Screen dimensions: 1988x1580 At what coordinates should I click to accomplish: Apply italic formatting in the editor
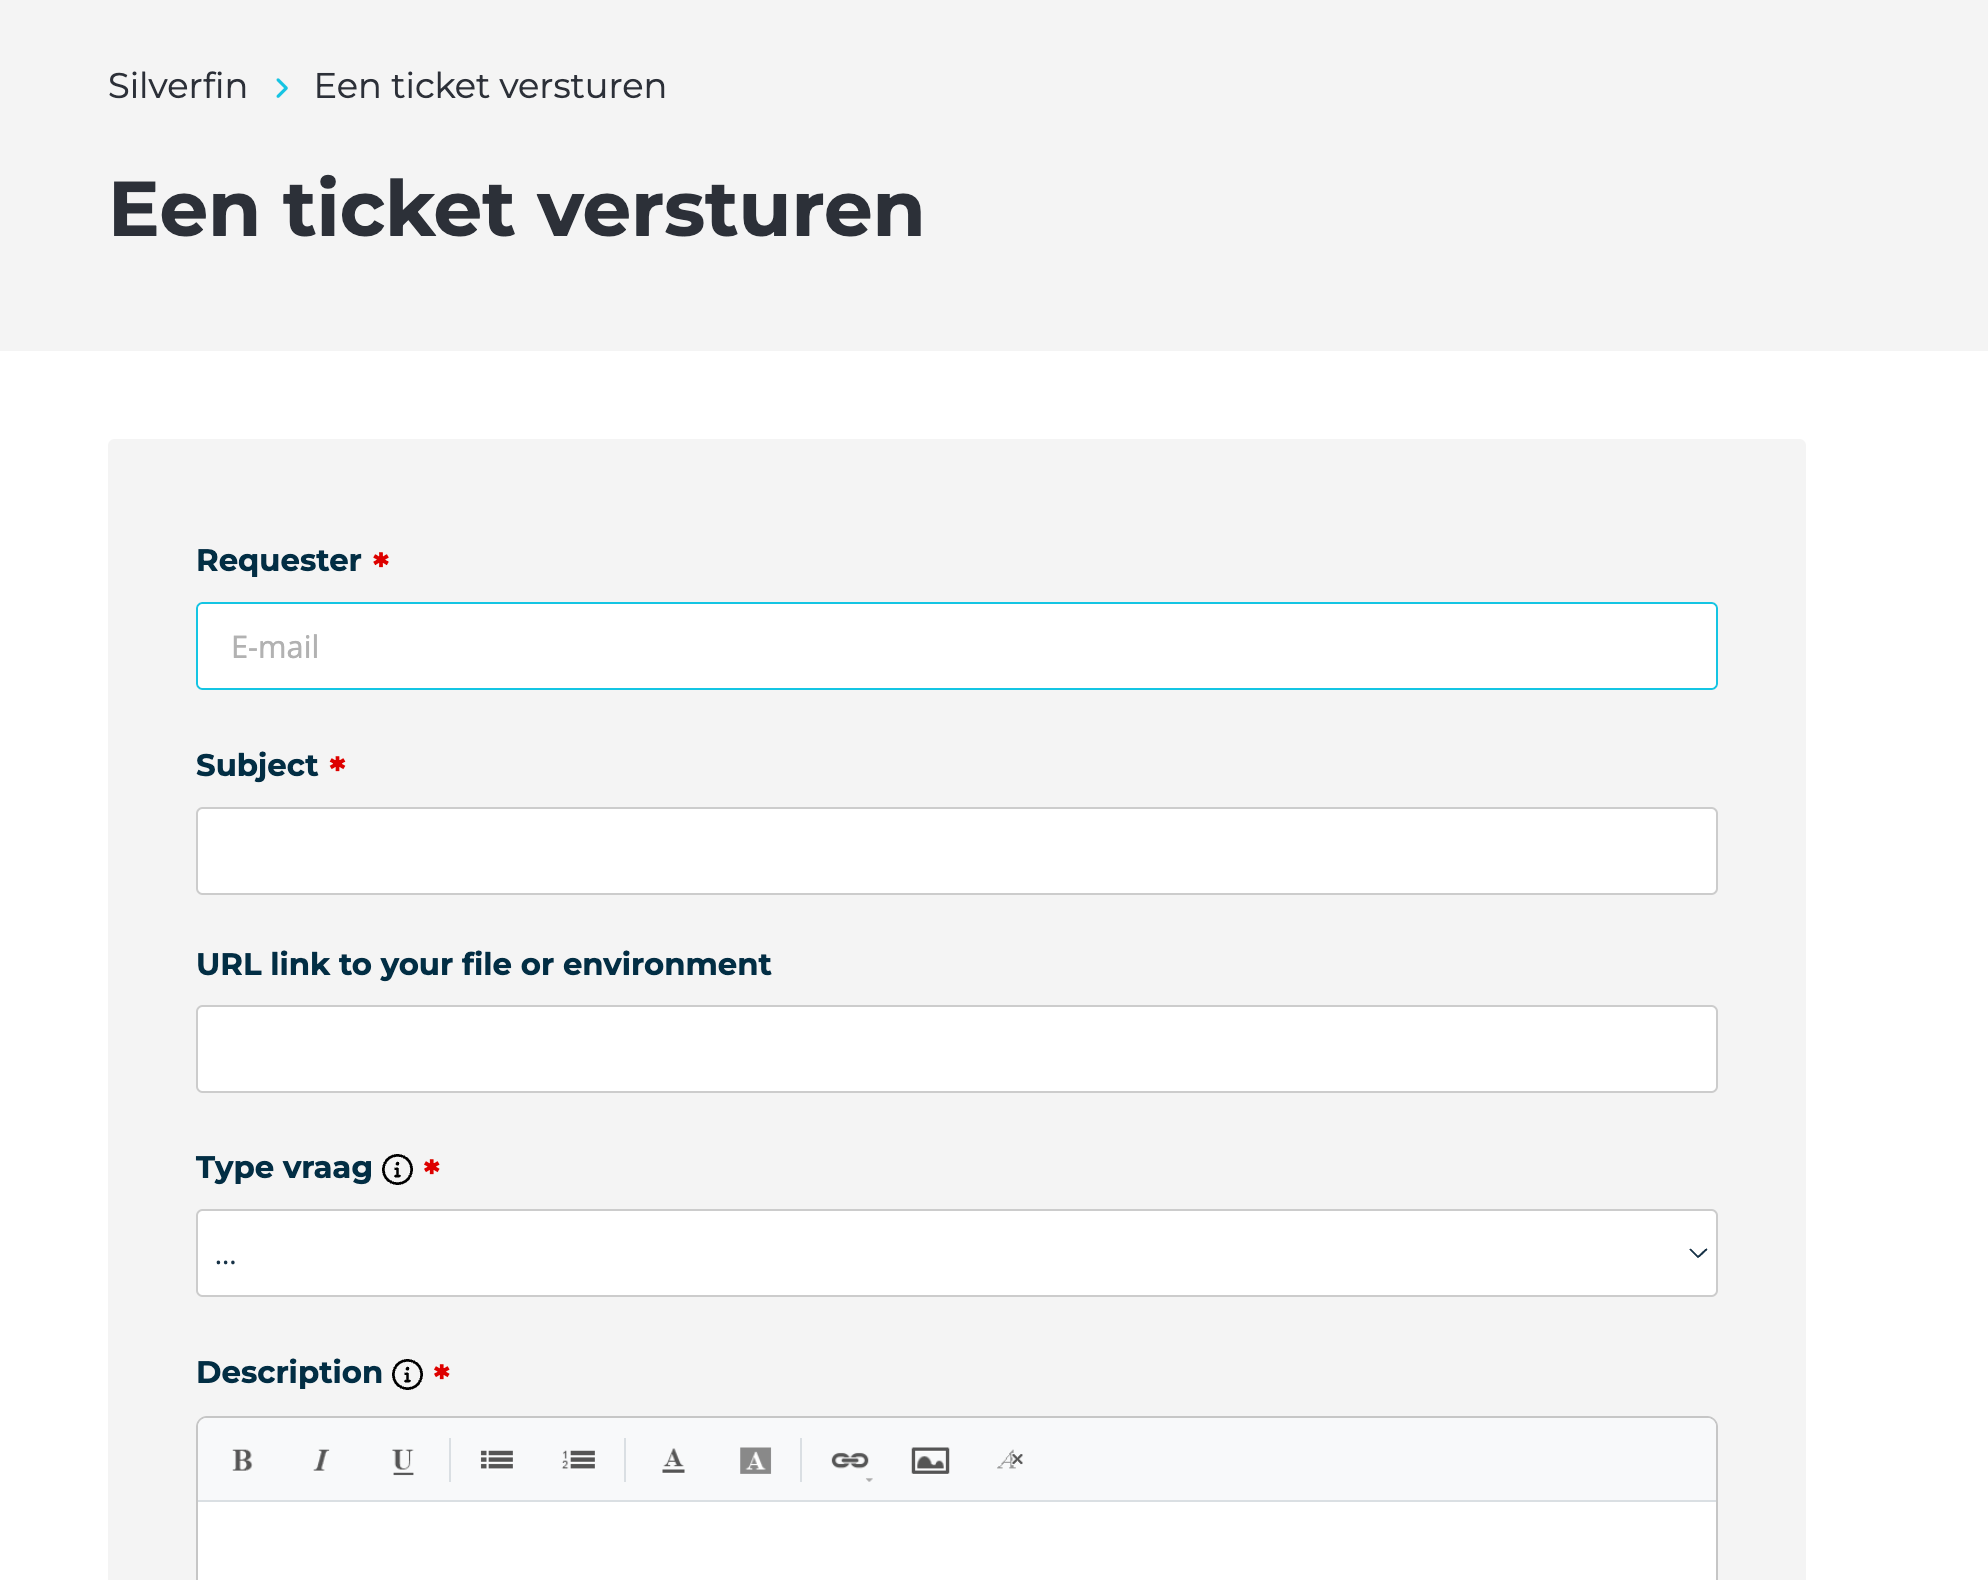tap(321, 1460)
